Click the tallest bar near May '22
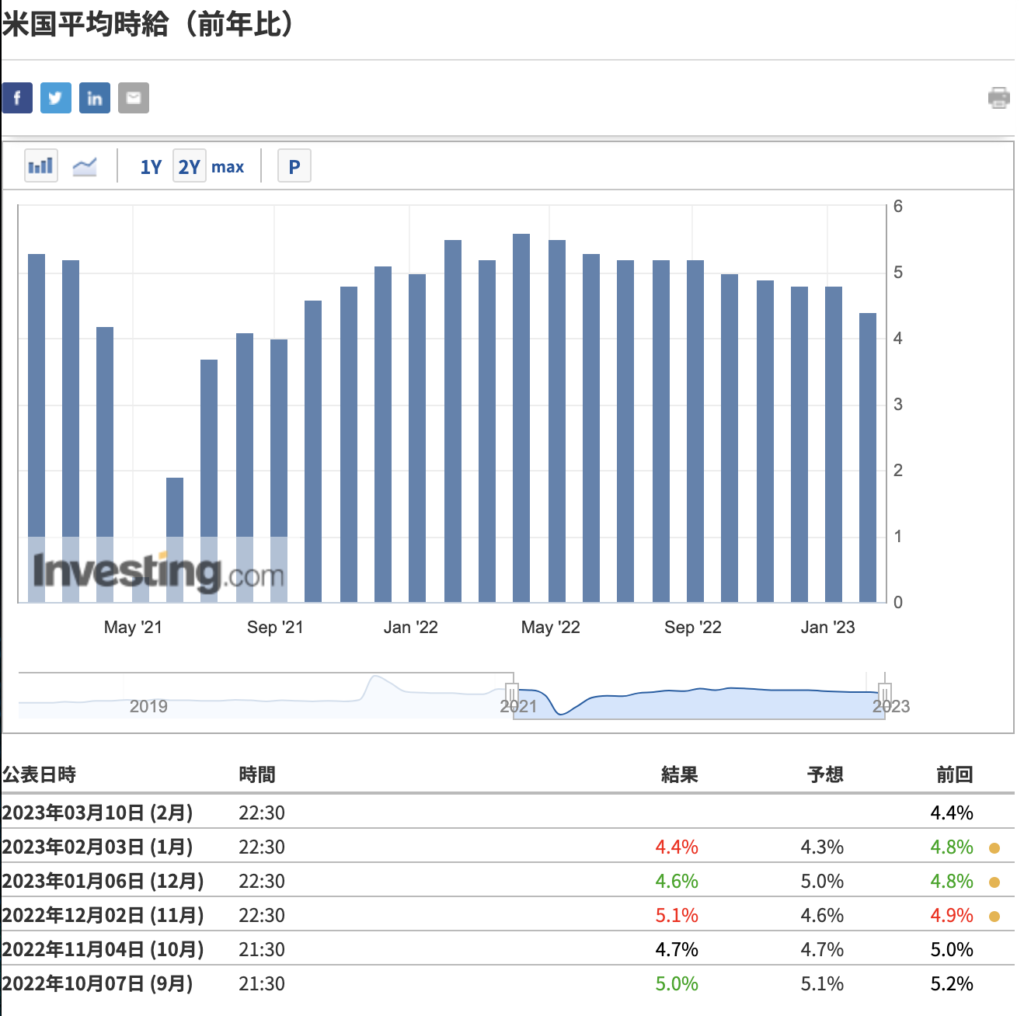 coord(521,418)
